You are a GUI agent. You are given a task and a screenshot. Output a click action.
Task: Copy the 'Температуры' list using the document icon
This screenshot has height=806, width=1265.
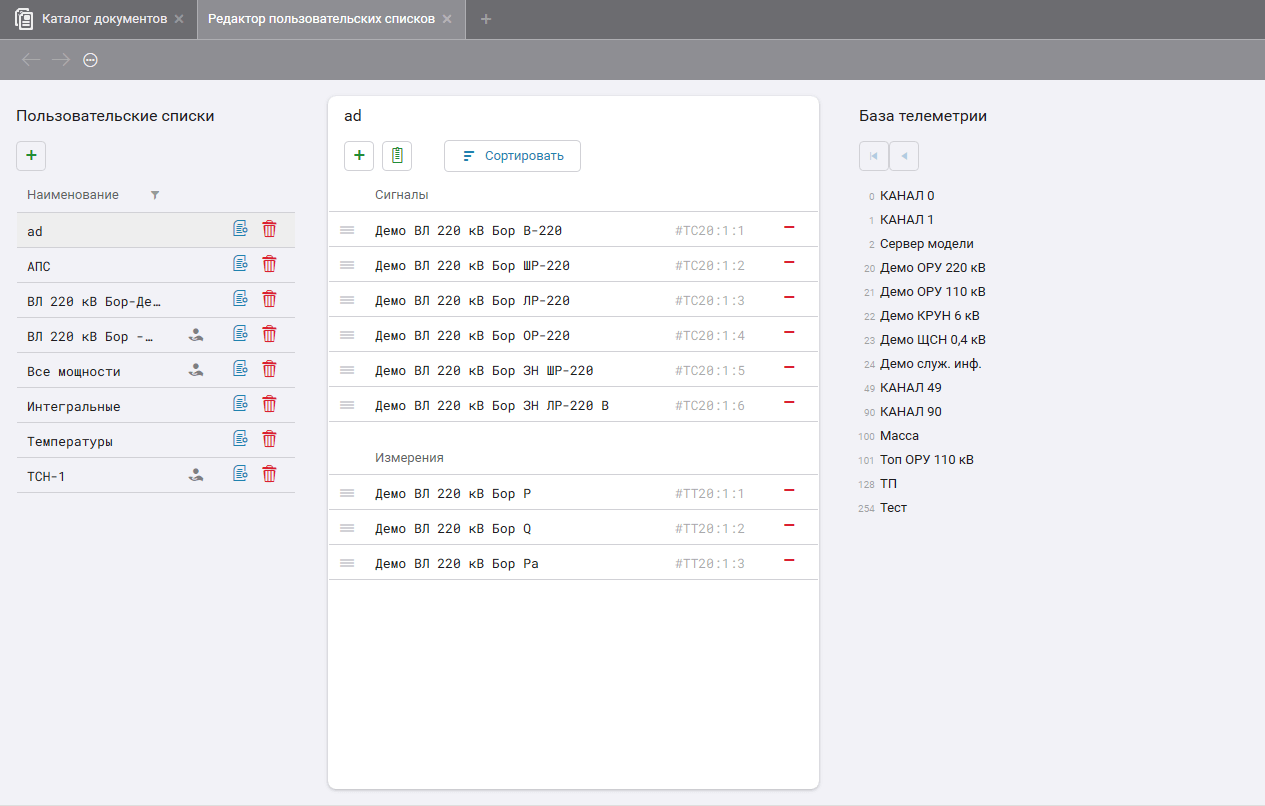(240, 439)
